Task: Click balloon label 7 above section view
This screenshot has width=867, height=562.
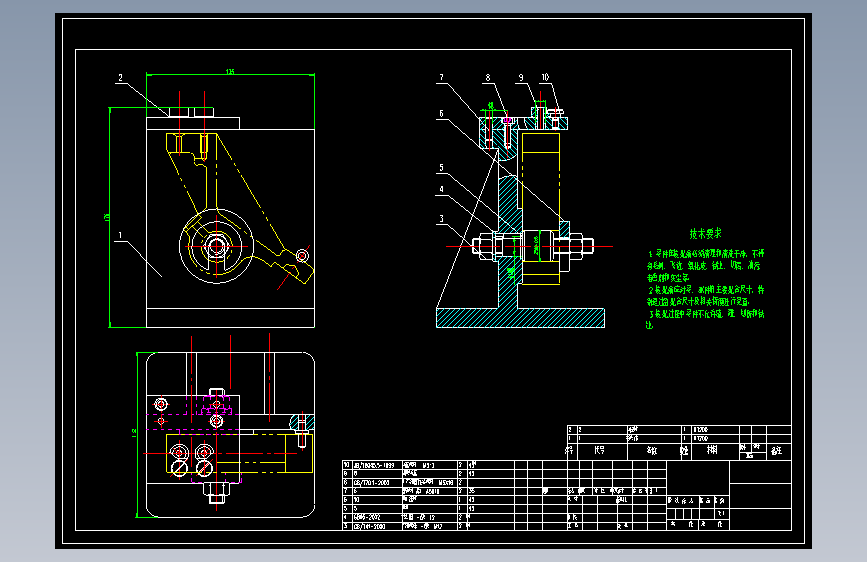Action: click(441, 77)
